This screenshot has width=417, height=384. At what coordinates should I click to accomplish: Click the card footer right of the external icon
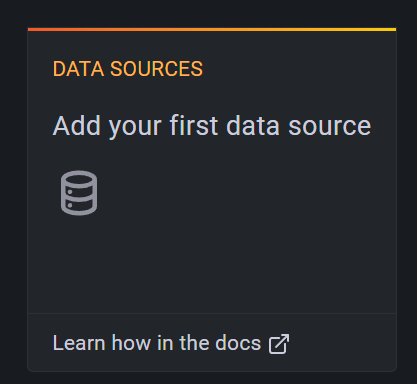(x=342, y=343)
